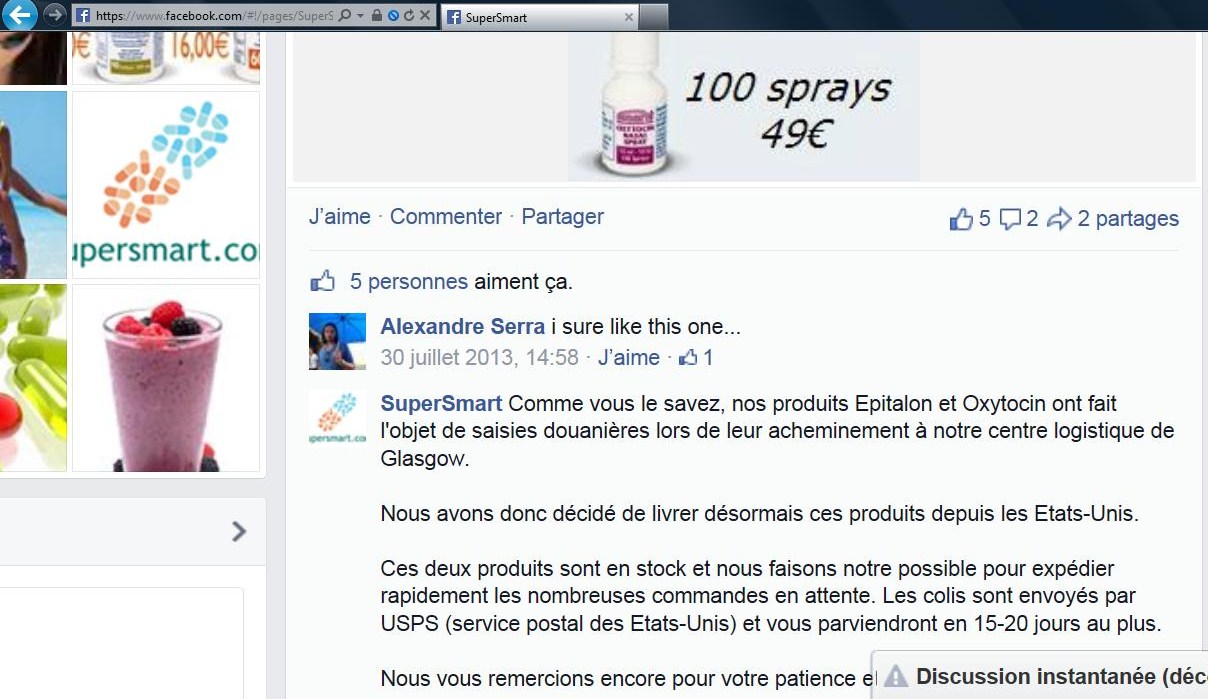Click the security lock icon in the address bar
The height and width of the screenshot is (699, 1208).
(376, 16)
